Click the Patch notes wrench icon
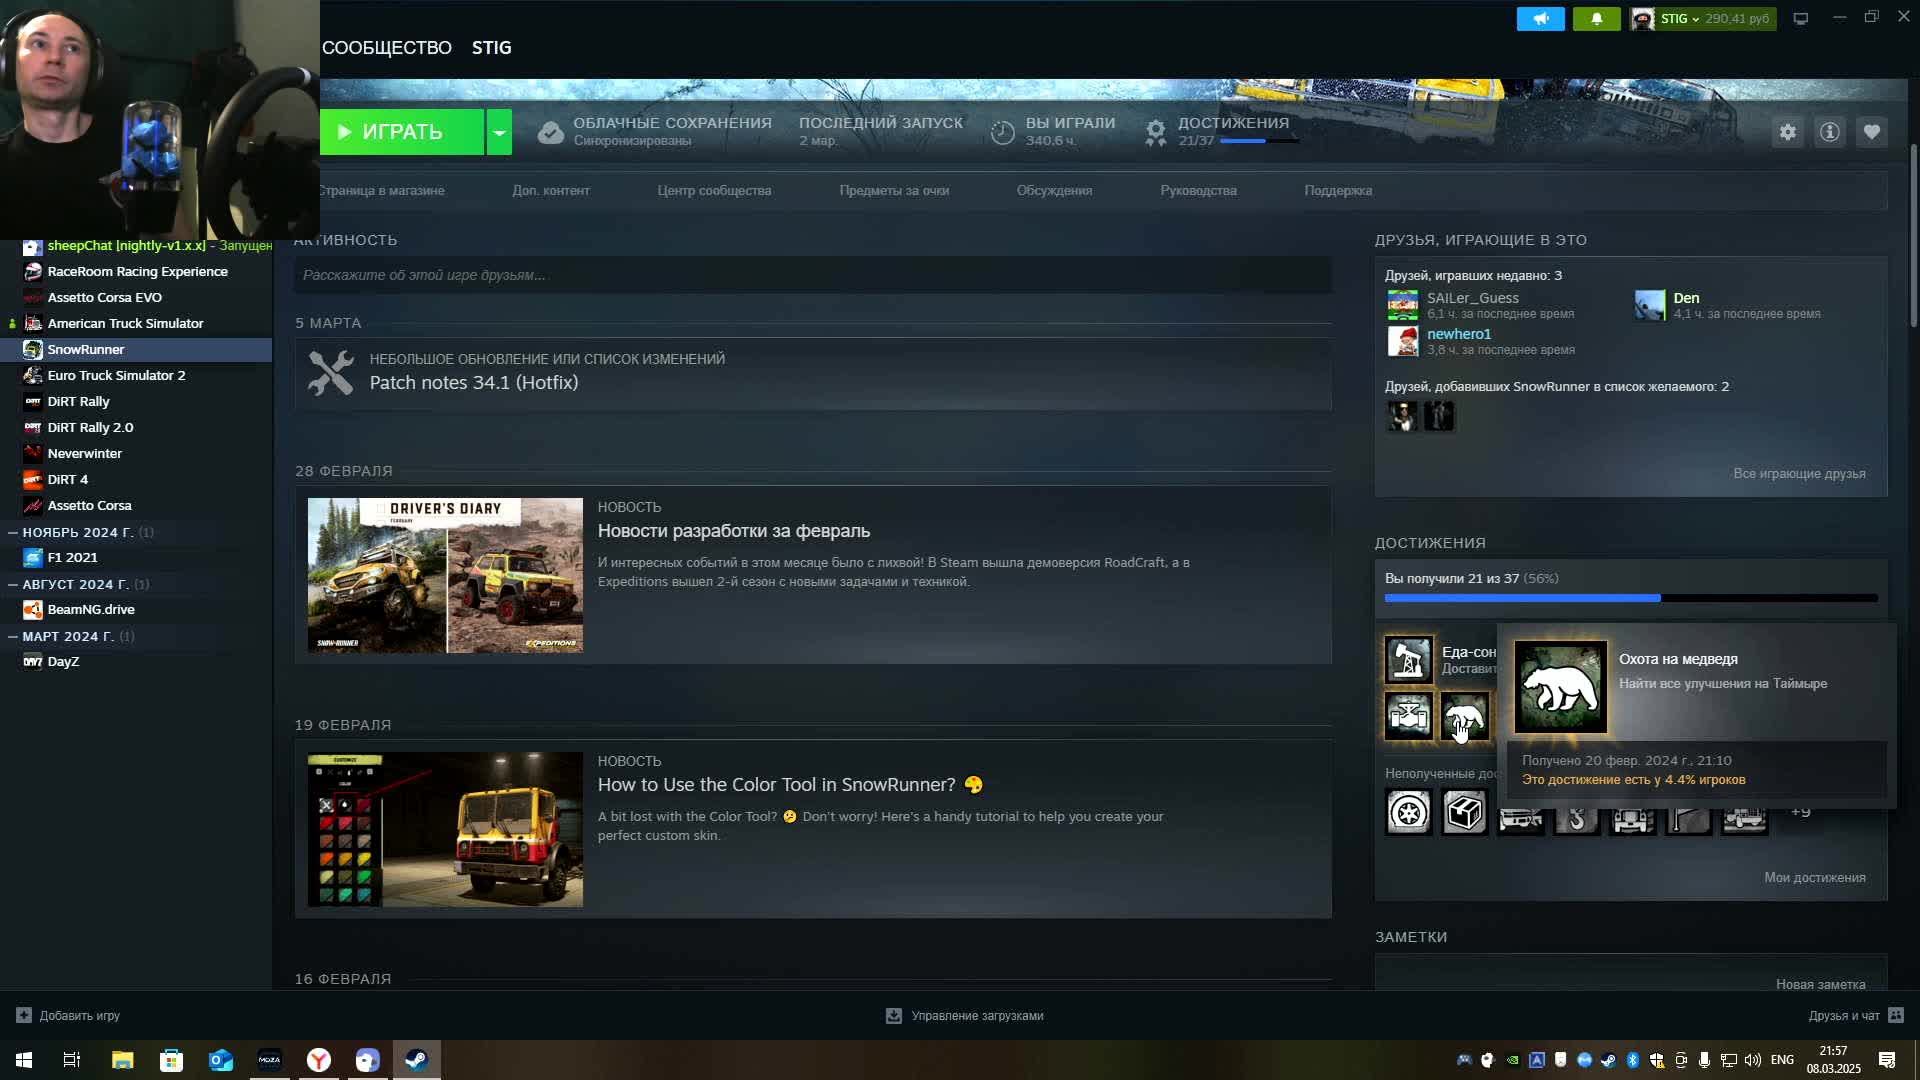This screenshot has width=1920, height=1080. pos(331,373)
